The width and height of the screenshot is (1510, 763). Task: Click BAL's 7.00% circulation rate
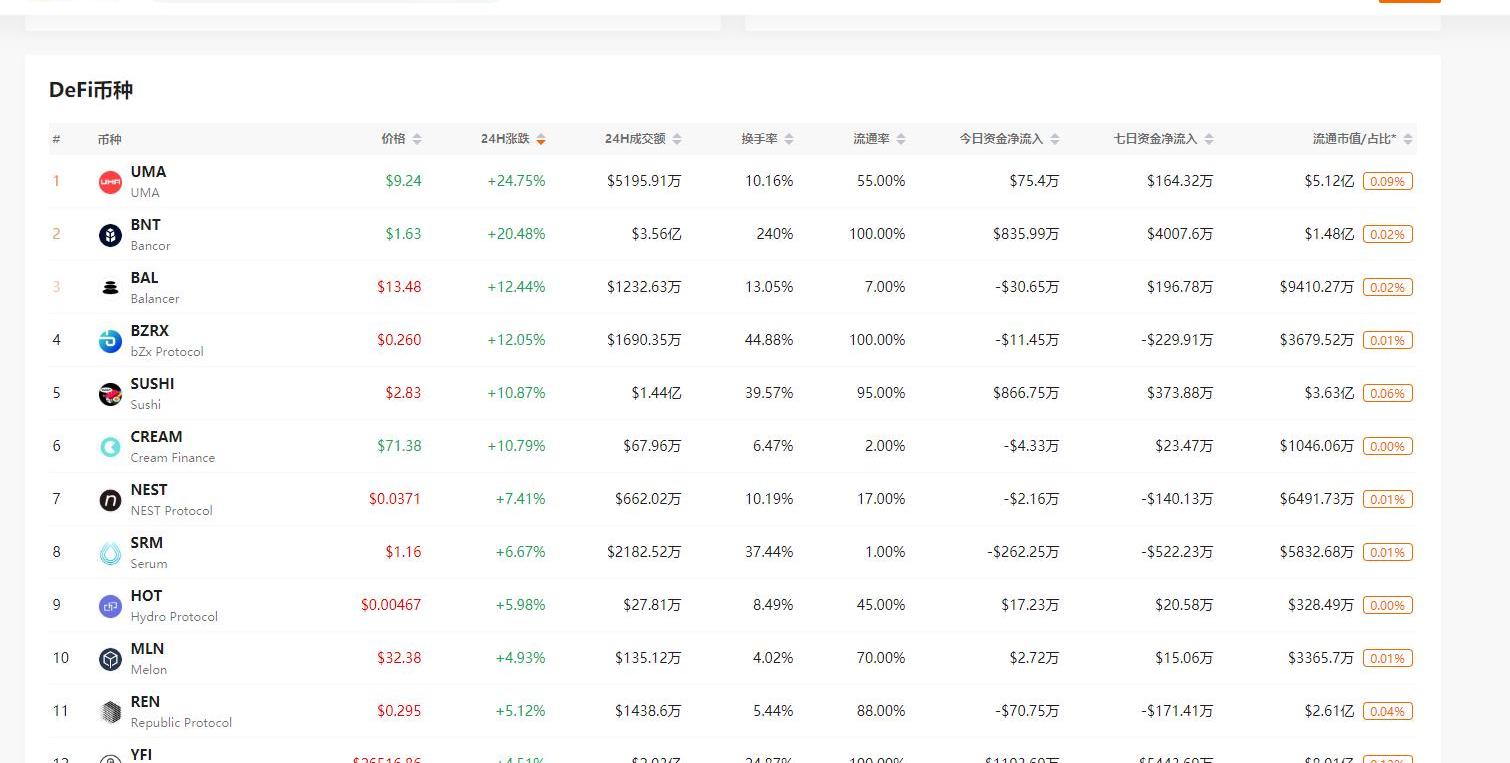[885, 287]
